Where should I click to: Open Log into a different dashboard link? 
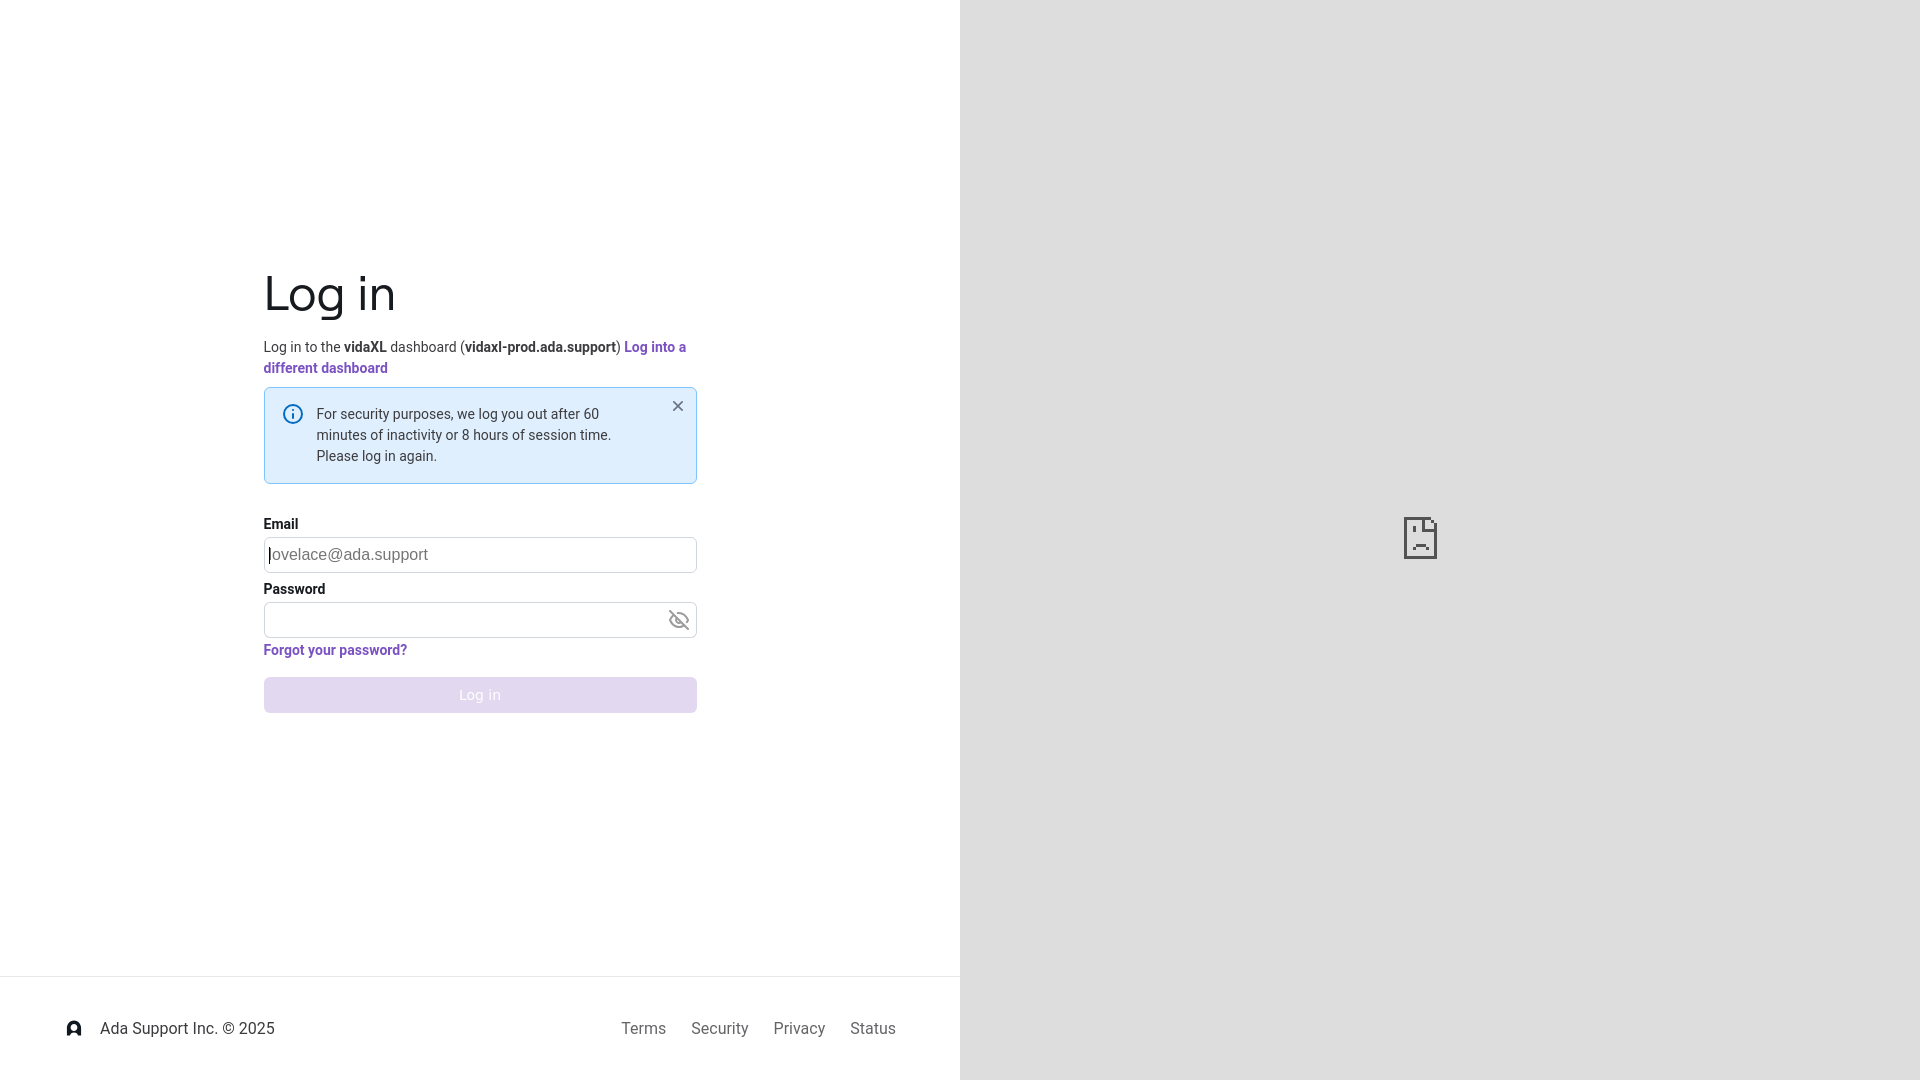coord(475,358)
